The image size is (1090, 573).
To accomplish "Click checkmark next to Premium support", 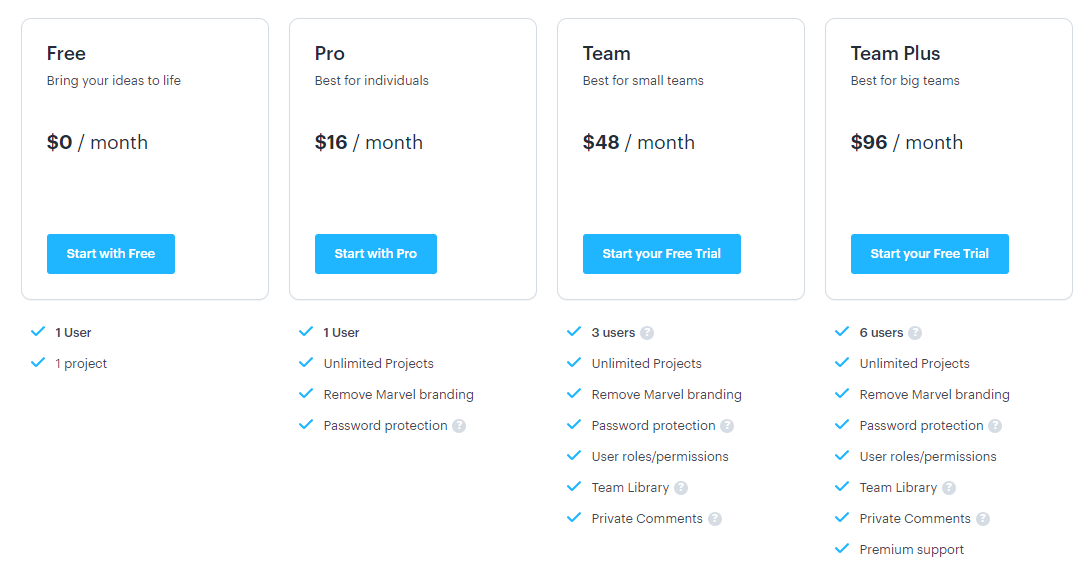I will (842, 549).
